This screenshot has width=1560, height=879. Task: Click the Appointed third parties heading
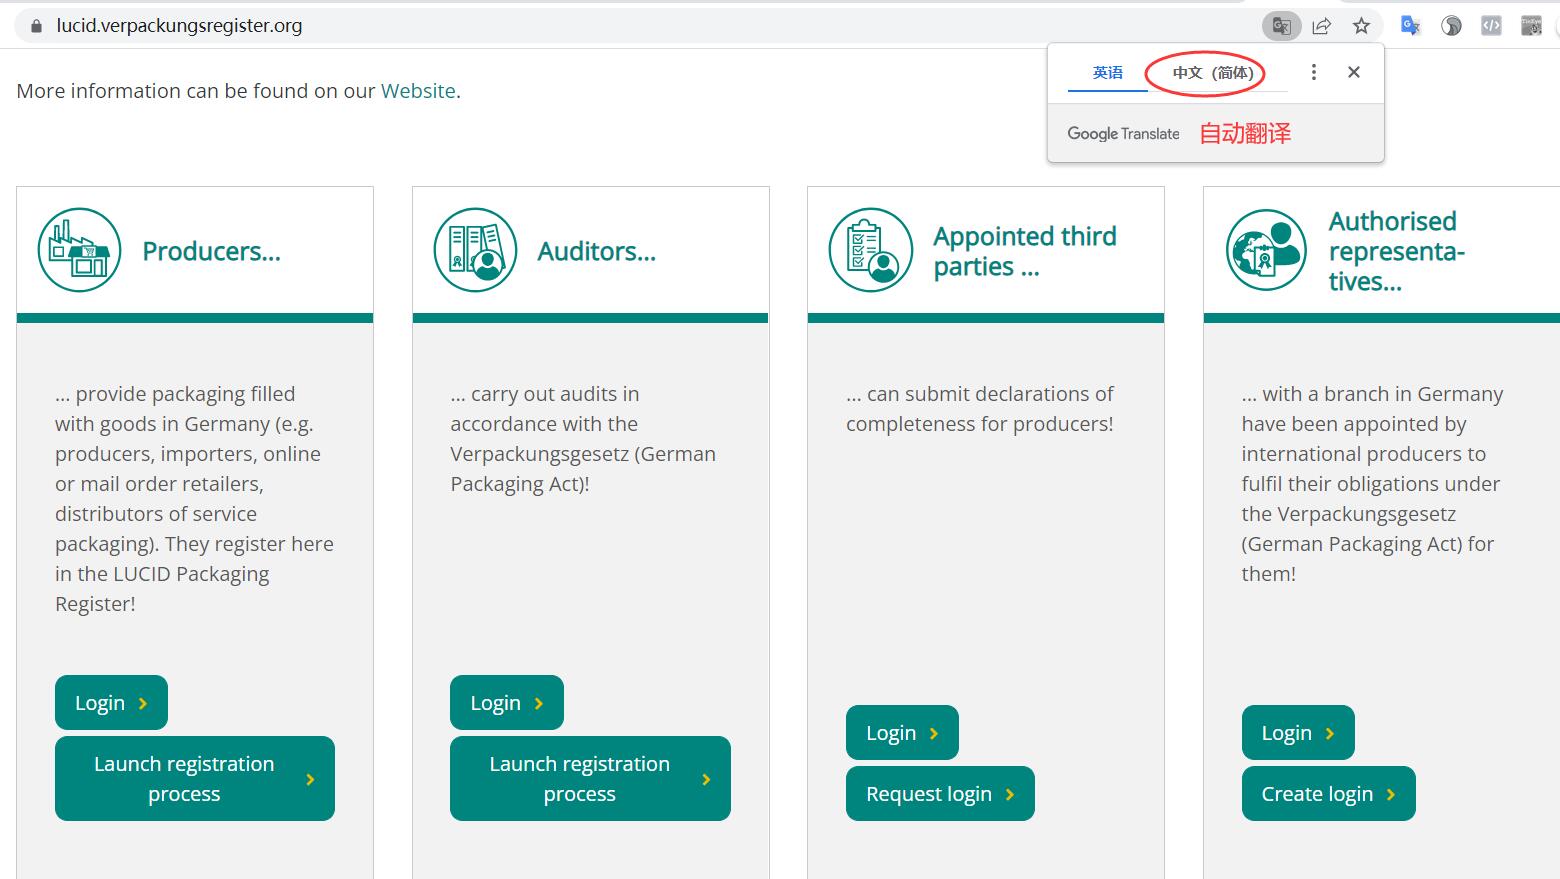(1025, 251)
